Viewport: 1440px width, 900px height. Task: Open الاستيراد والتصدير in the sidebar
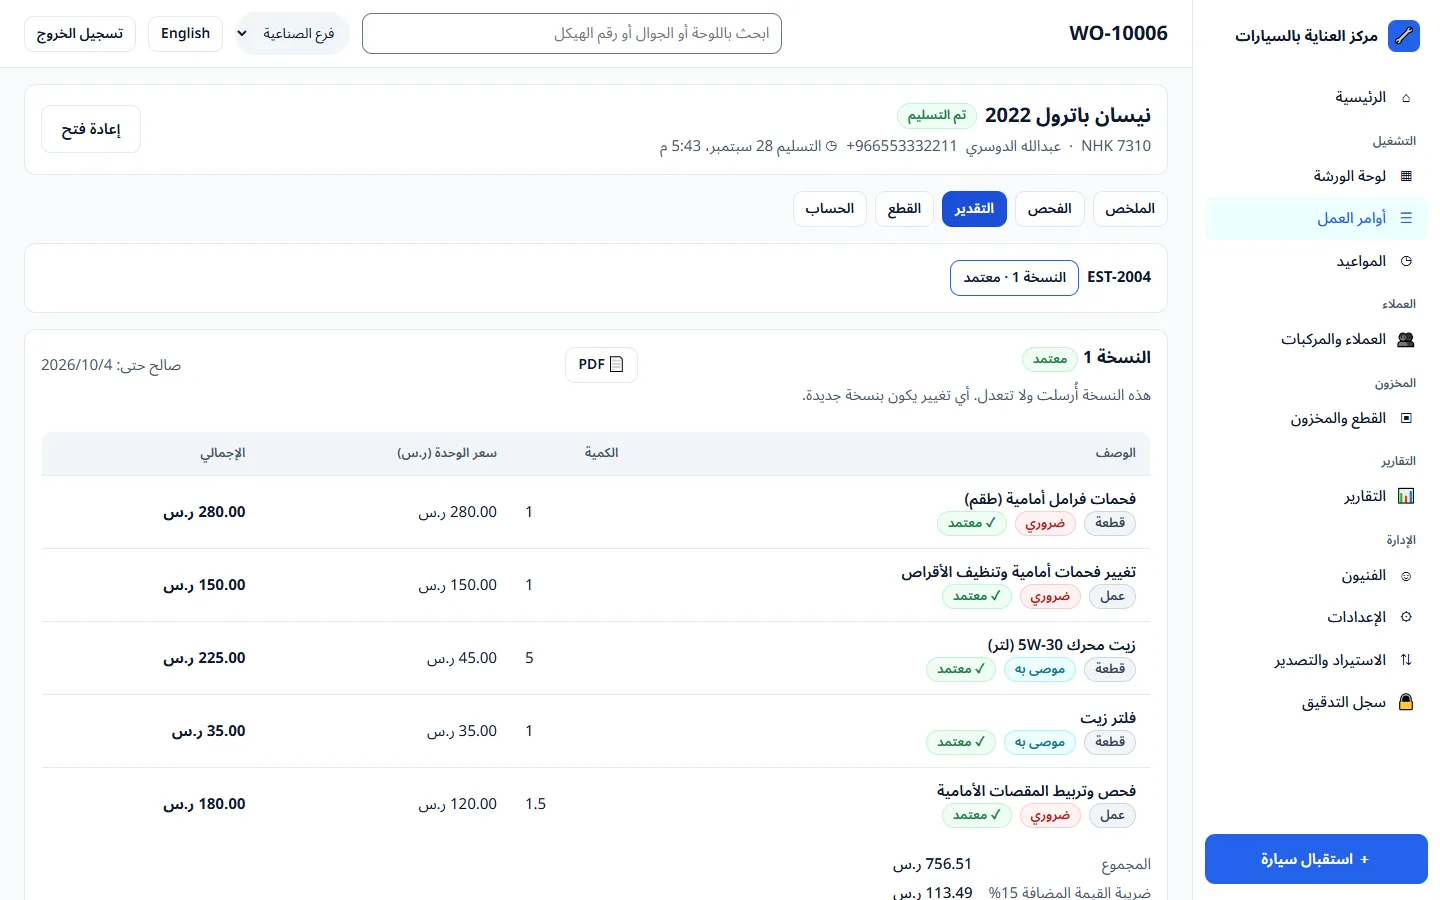point(1316,660)
